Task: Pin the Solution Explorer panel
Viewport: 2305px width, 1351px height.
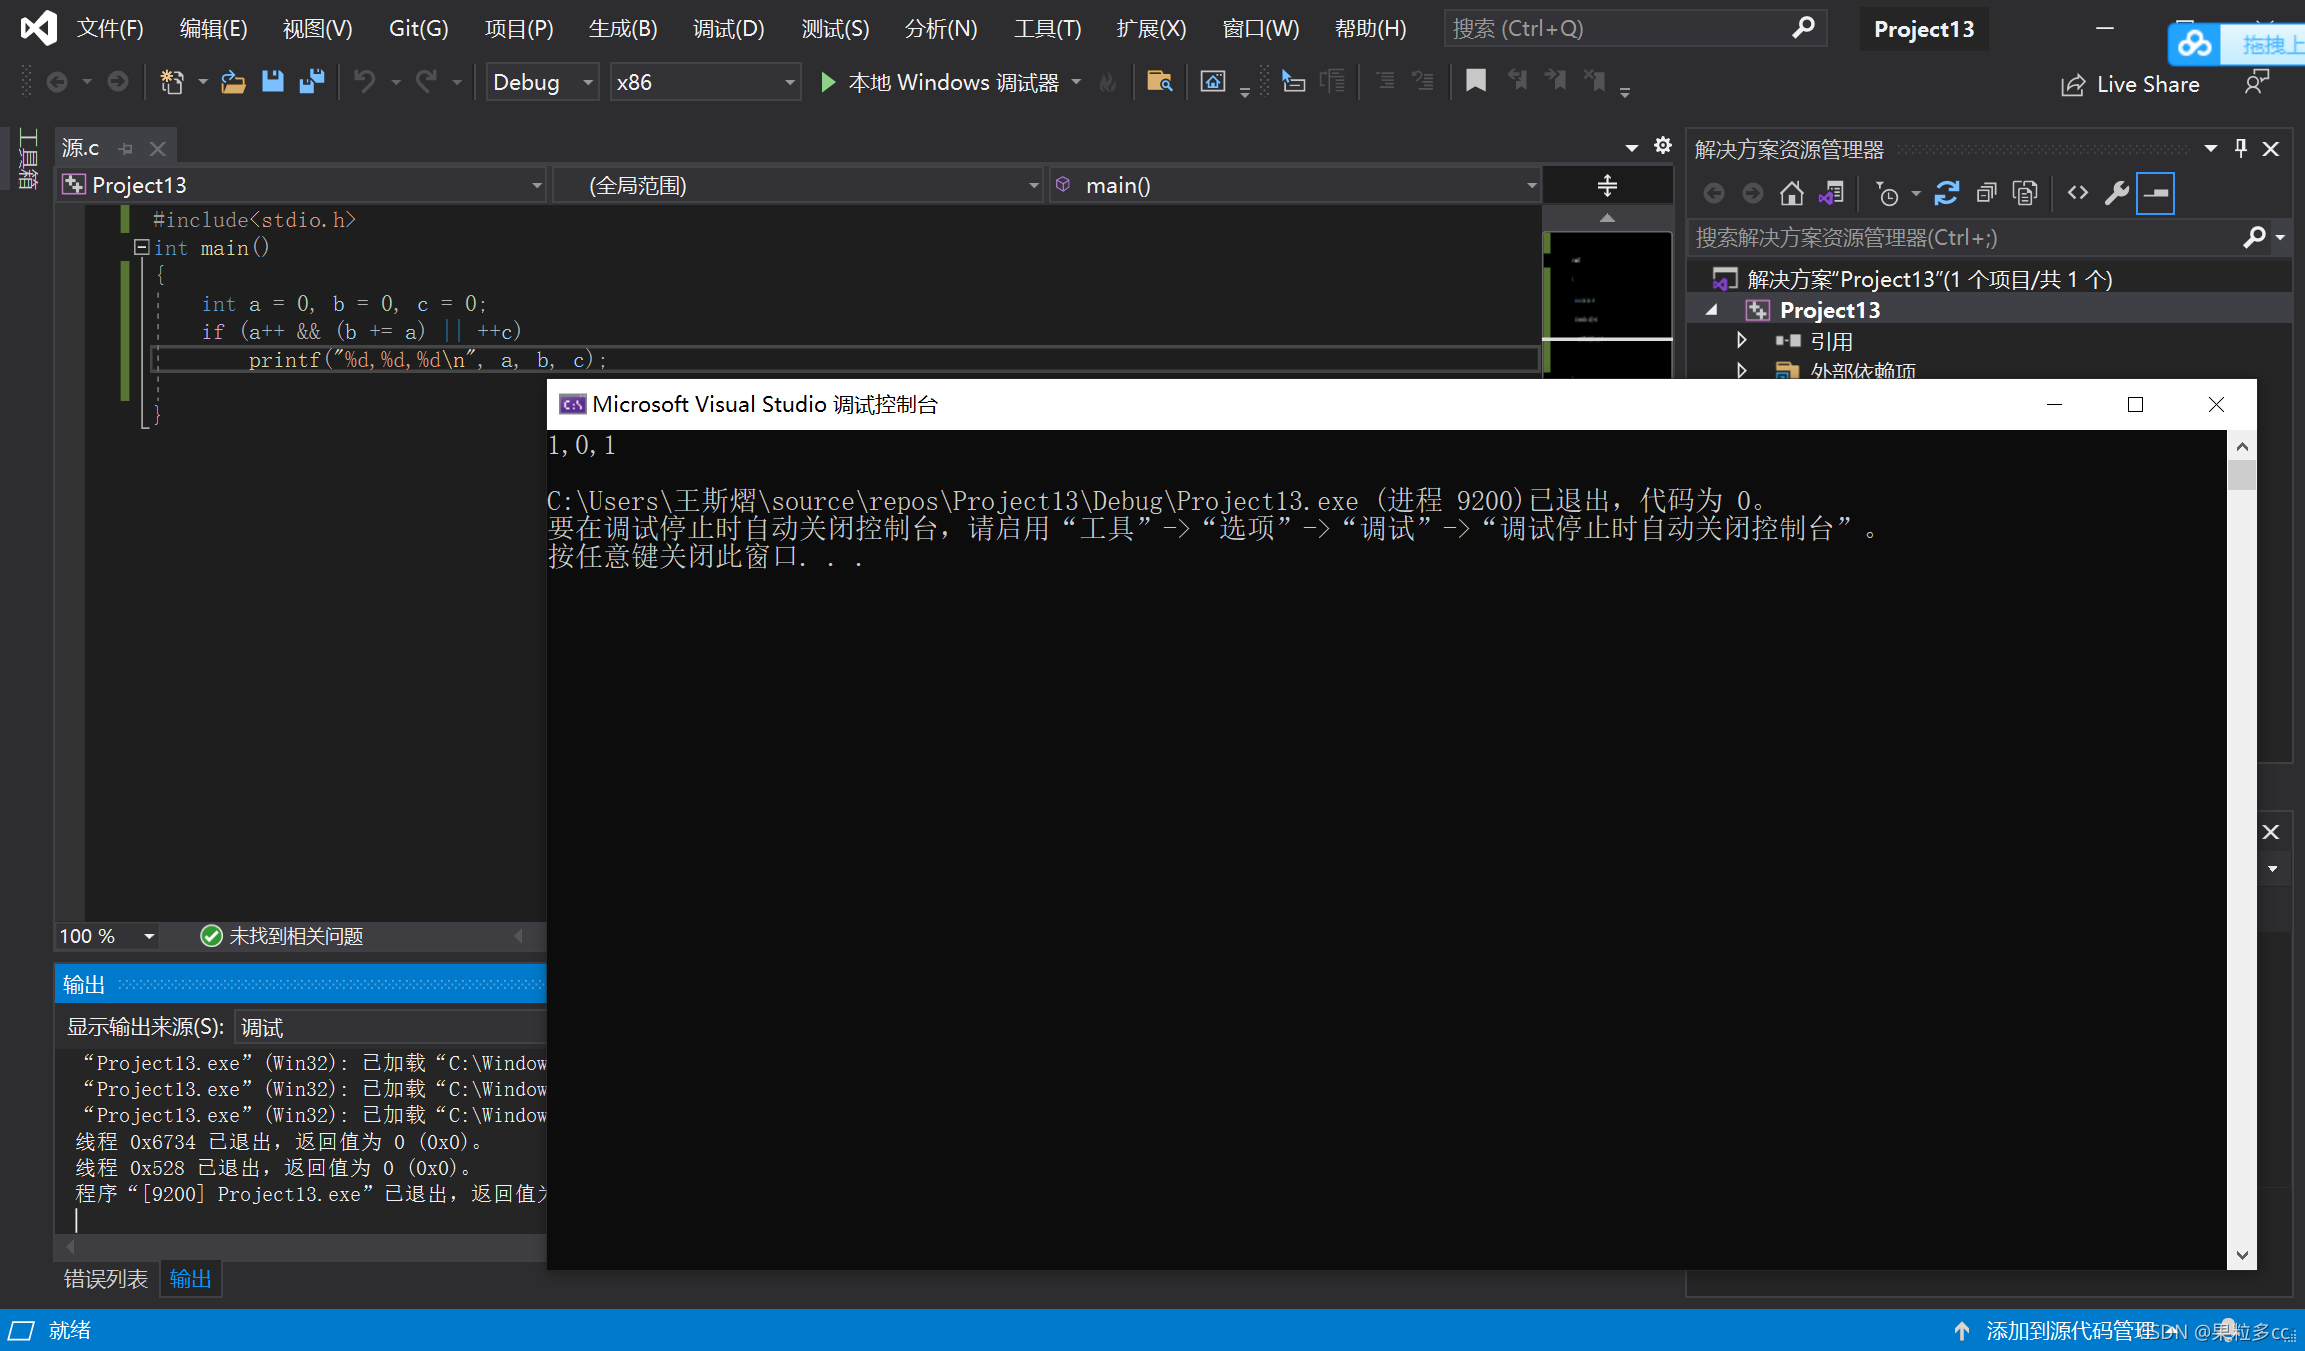Action: coord(2241,148)
